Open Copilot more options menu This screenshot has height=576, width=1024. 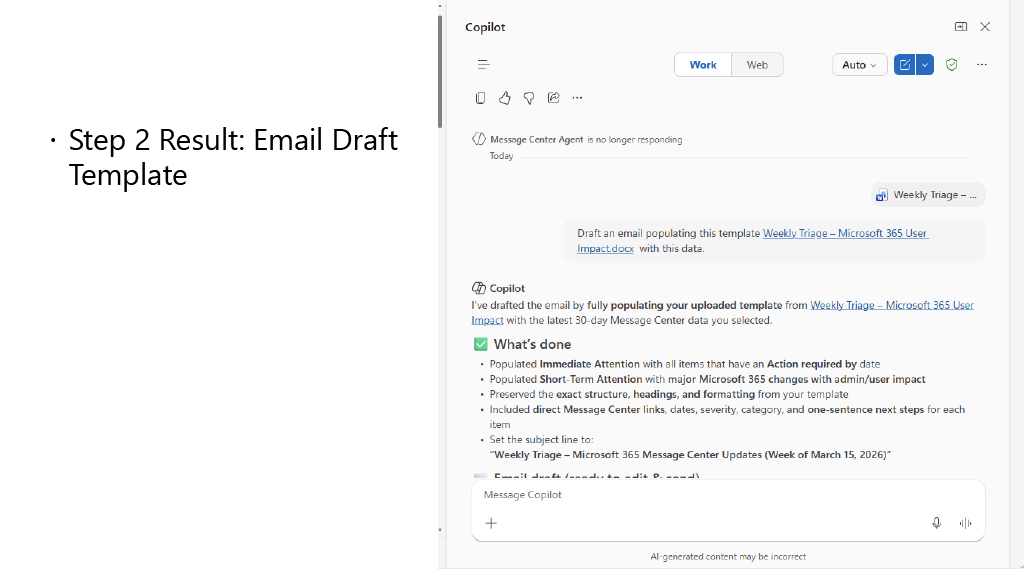(x=982, y=65)
